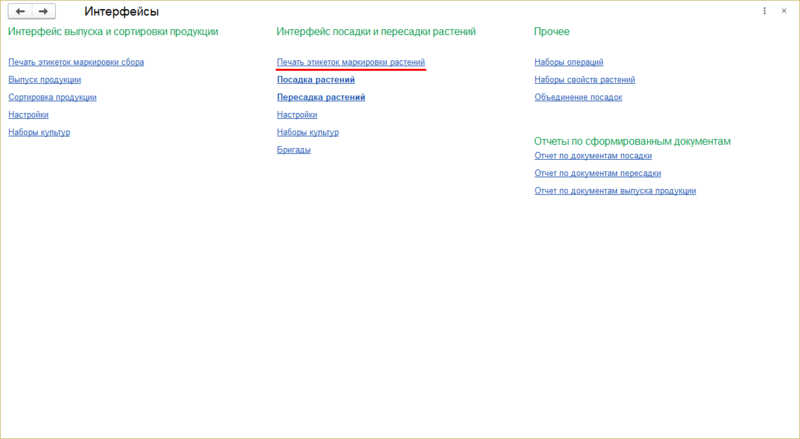The width and height of the screenshot is (800, 439).
Task: Open the Наборы свойств растений link
Action: point(585,80)
